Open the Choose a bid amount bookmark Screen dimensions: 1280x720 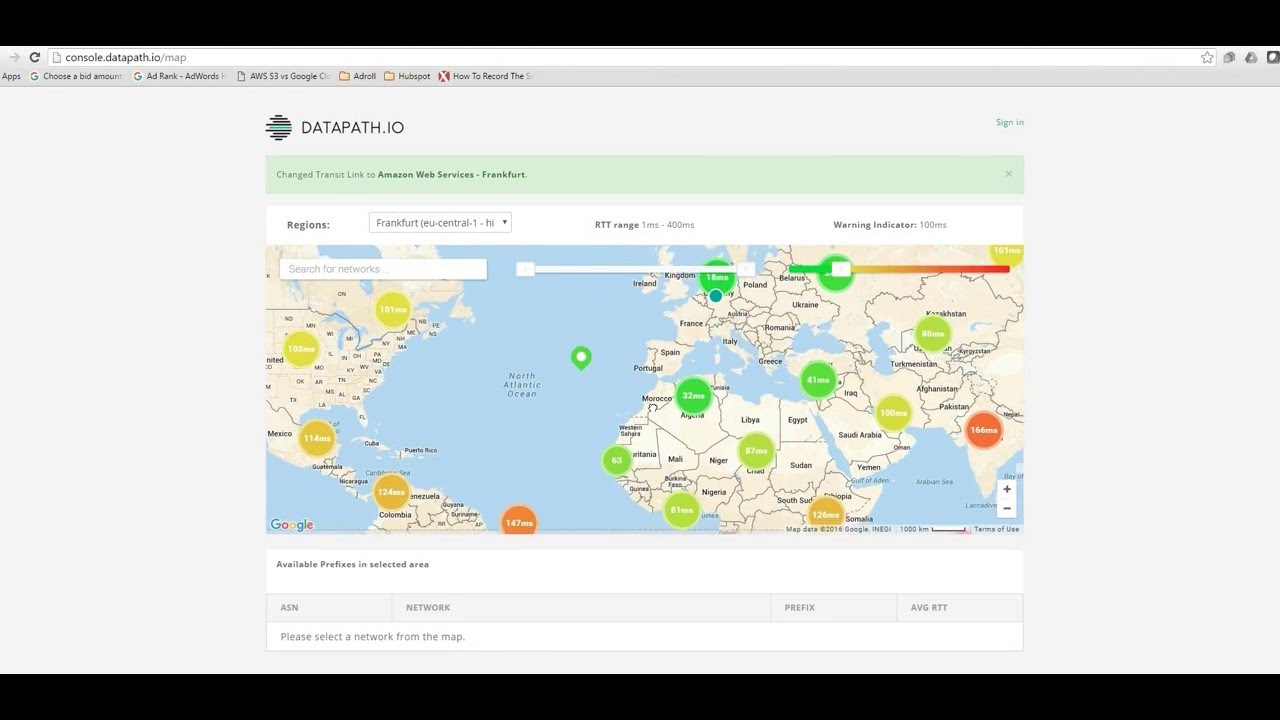click(76, 76)
